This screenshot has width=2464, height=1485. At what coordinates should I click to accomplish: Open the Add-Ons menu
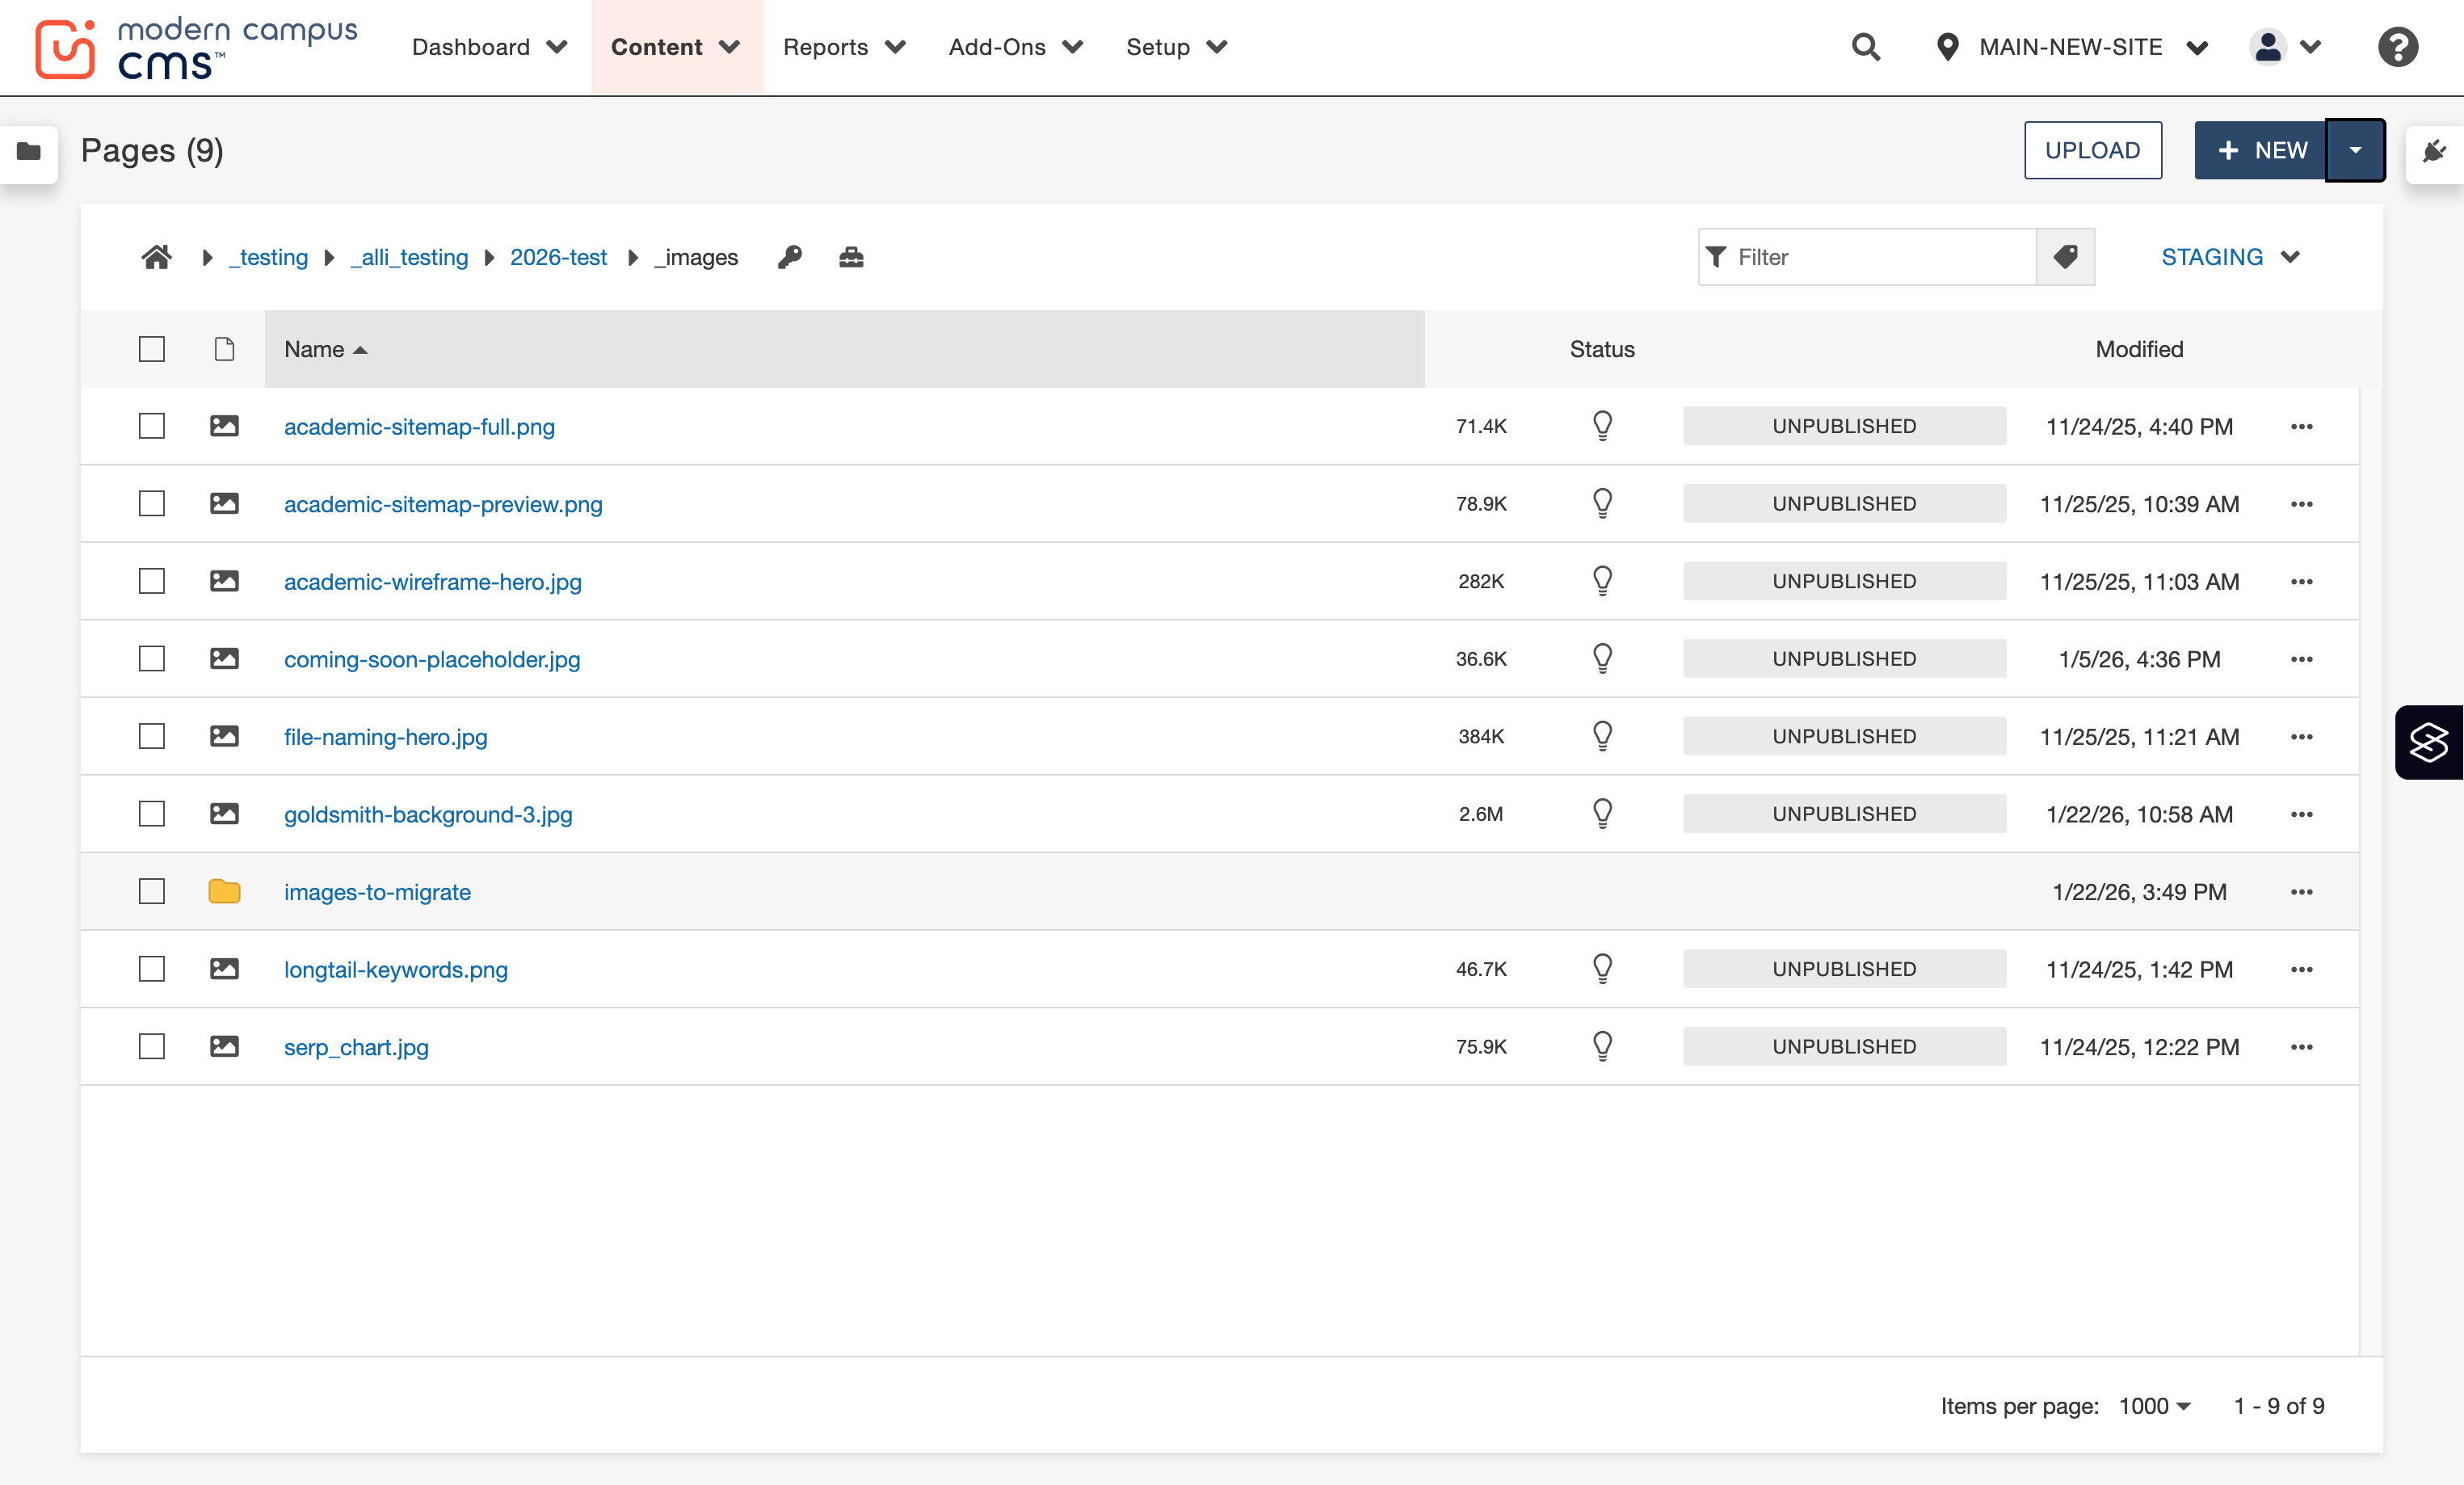1015,47
